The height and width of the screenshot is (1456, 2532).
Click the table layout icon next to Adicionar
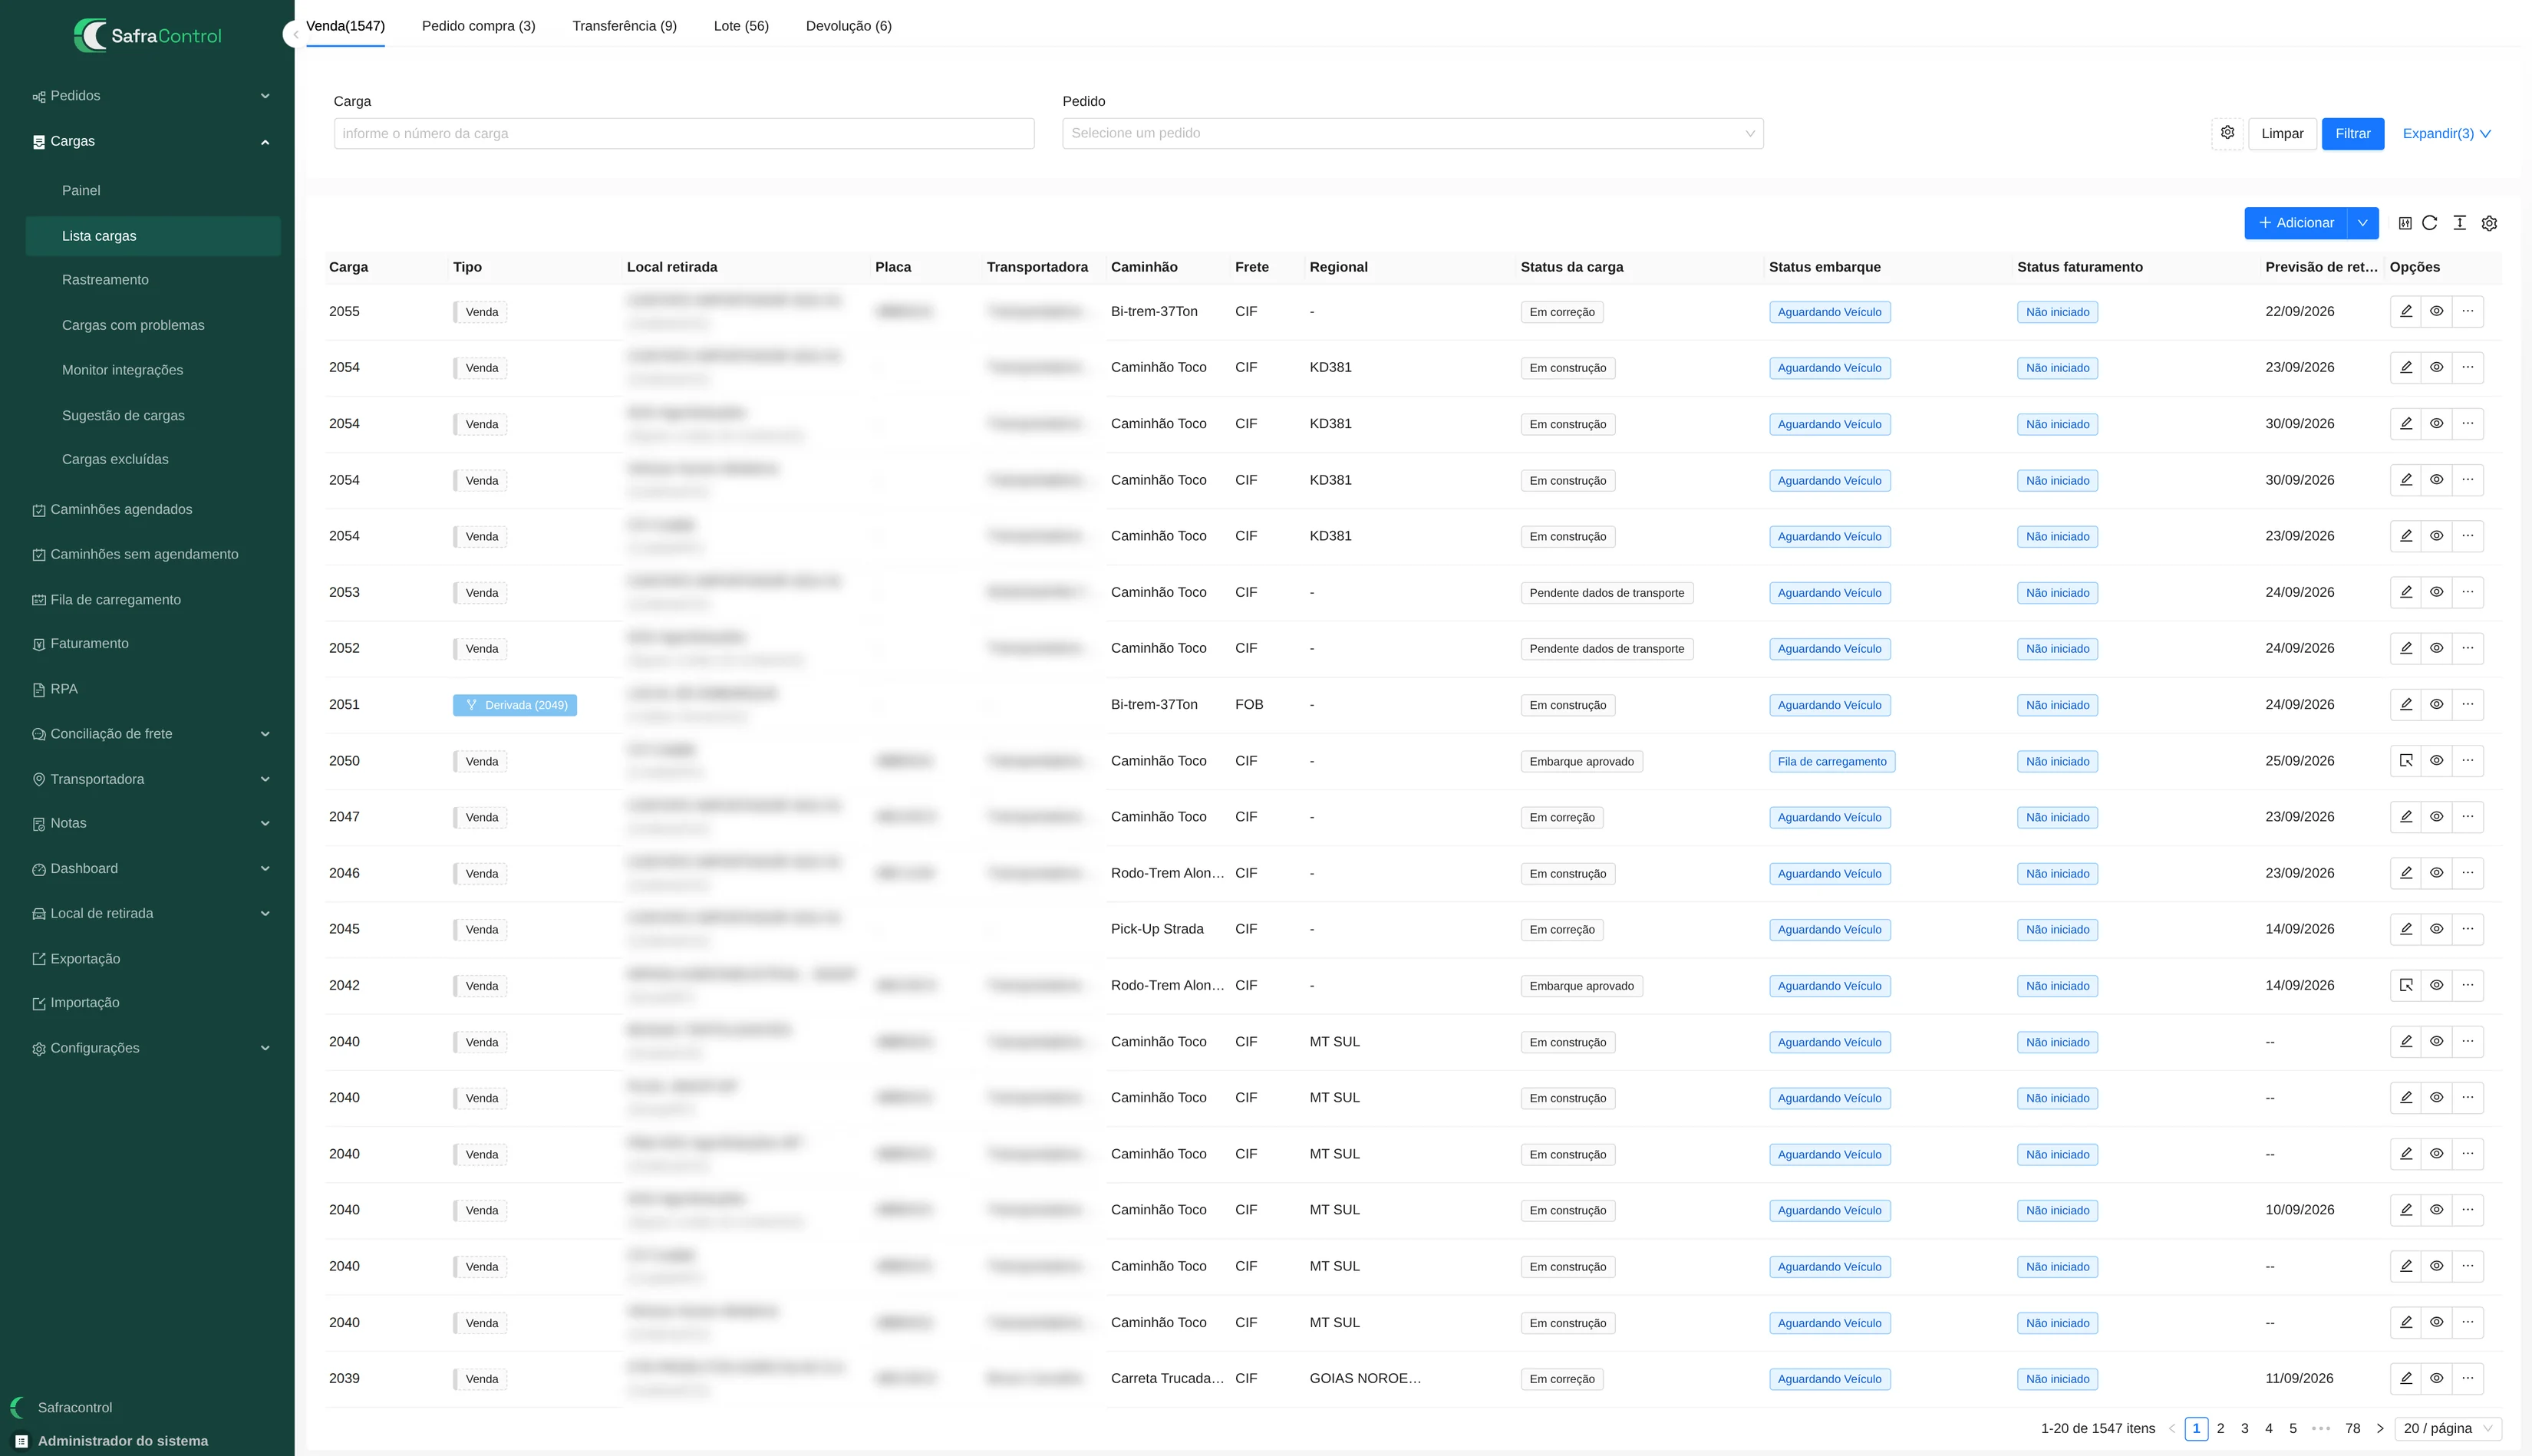tap(2405, 223)
